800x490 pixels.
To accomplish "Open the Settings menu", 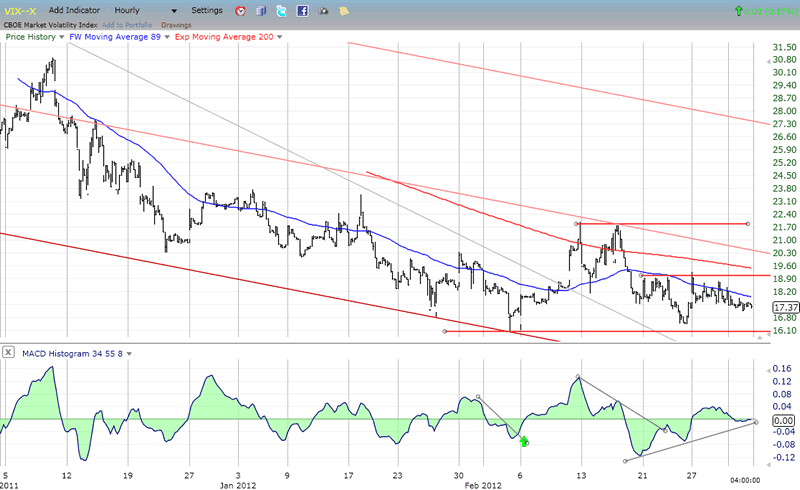I will 207,10.
